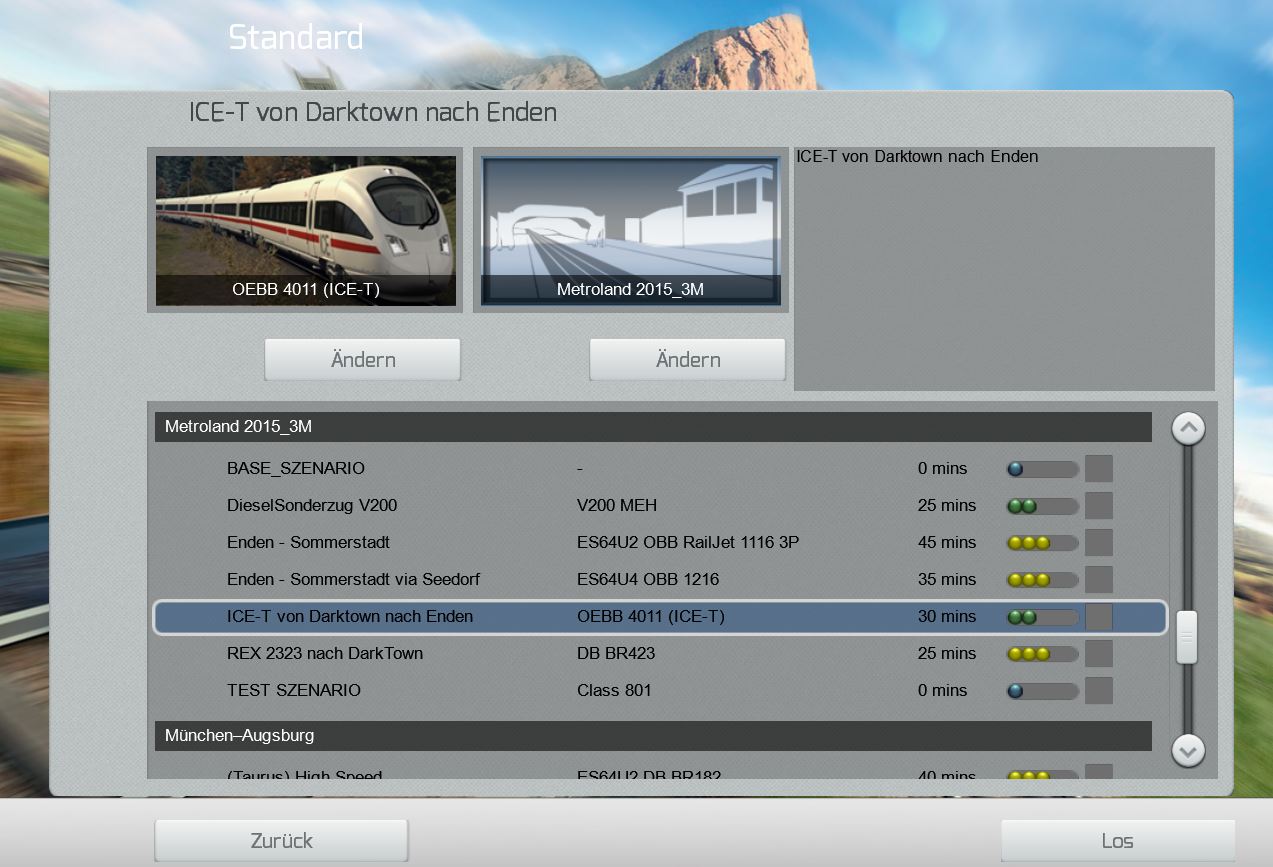This screenshot has width=1273, height=867.
Task: Click completion box for DieselSonderzug V200
Action: coord(1099,505)
